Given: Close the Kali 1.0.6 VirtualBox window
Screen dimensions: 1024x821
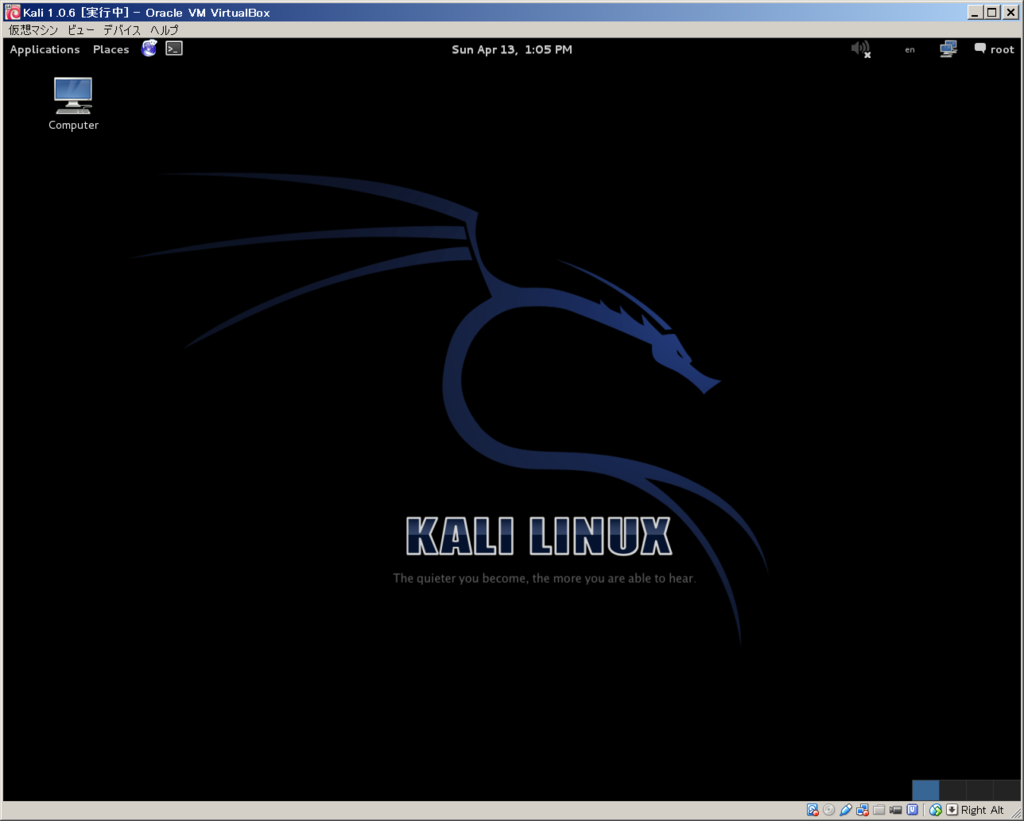Looking at the screenshot, I should (1010, 12).
